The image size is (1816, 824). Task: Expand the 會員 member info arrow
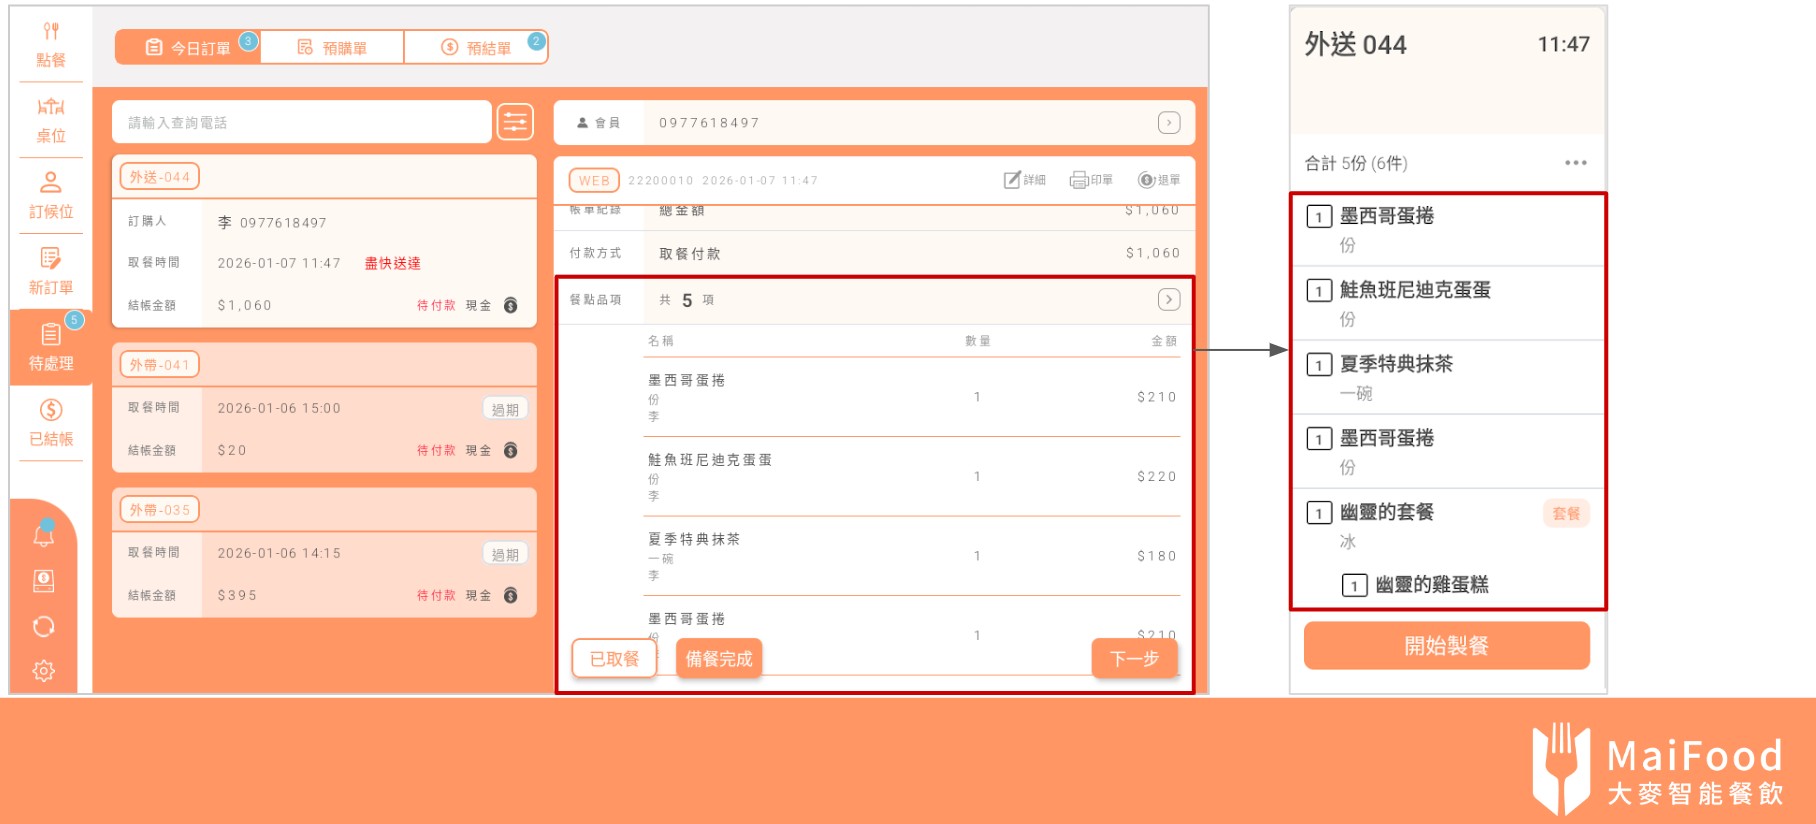coord(1168,123)
